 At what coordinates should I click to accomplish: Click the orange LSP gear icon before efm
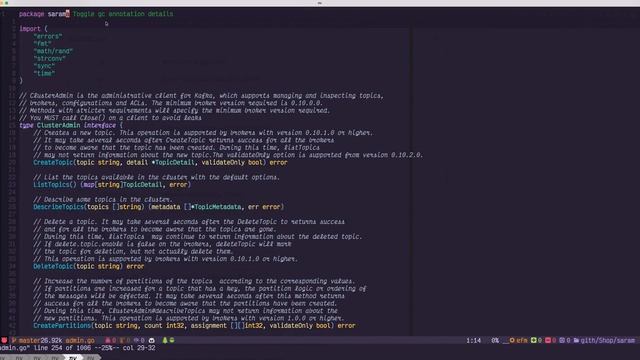(x=512, y=340)
